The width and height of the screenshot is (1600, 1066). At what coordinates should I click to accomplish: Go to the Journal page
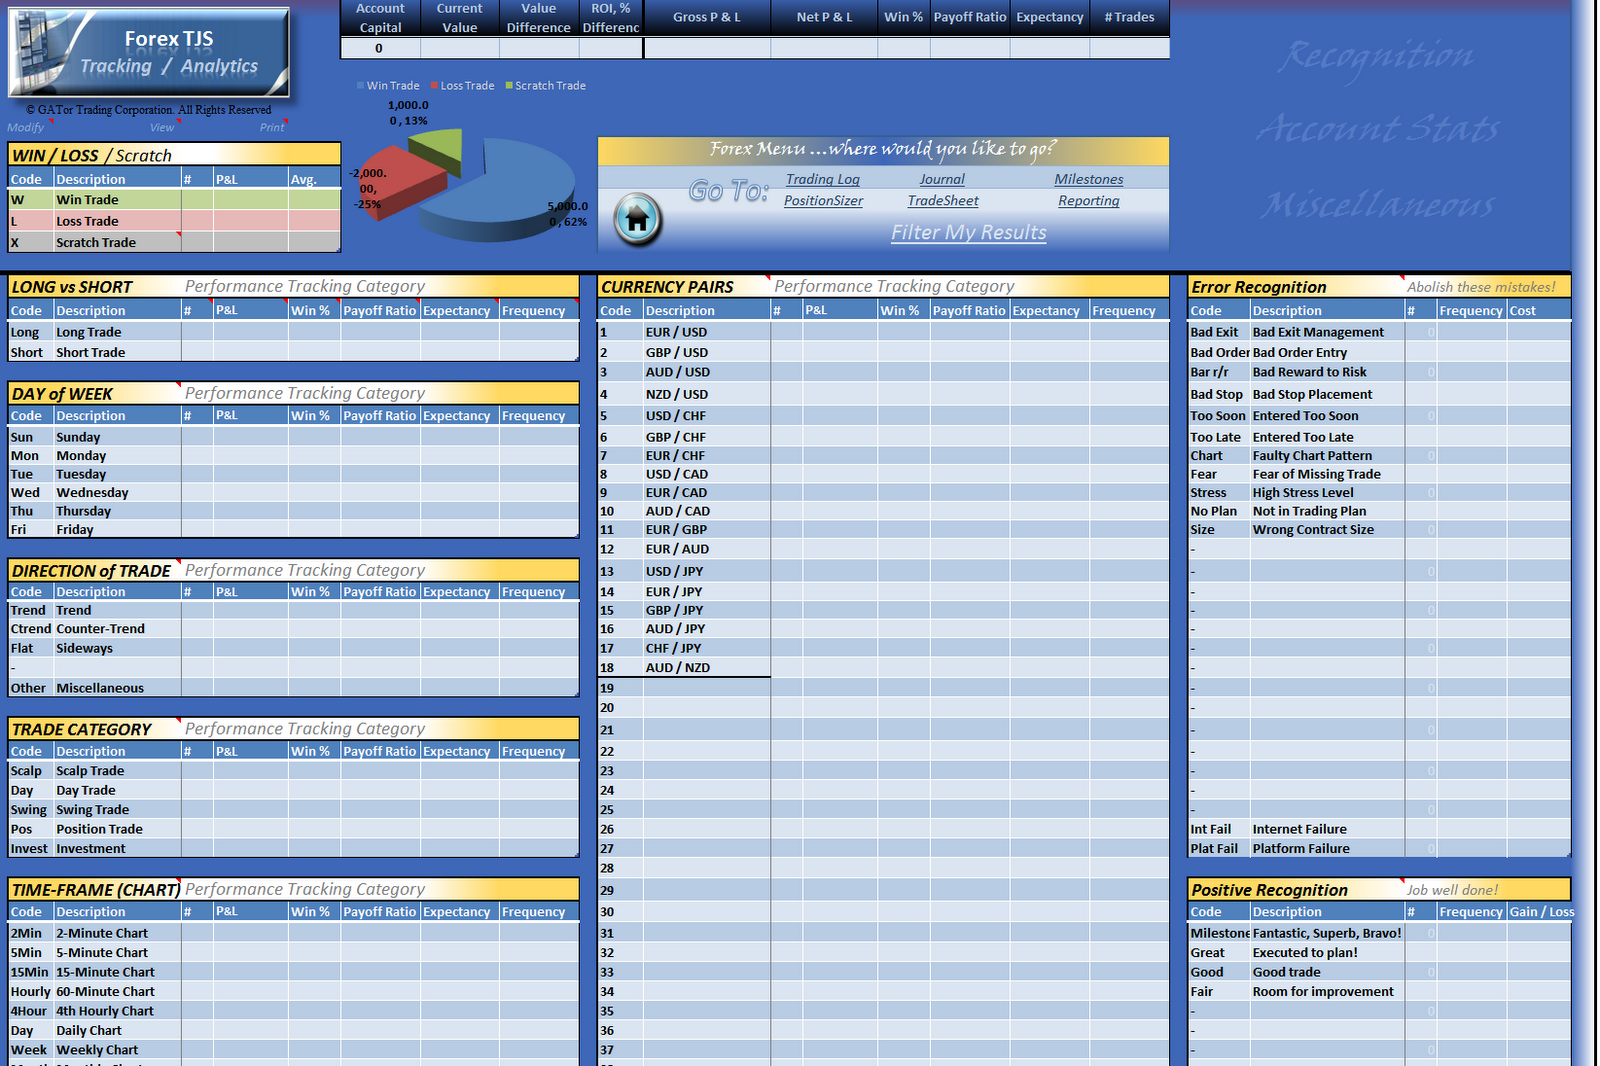pos(941,179)
